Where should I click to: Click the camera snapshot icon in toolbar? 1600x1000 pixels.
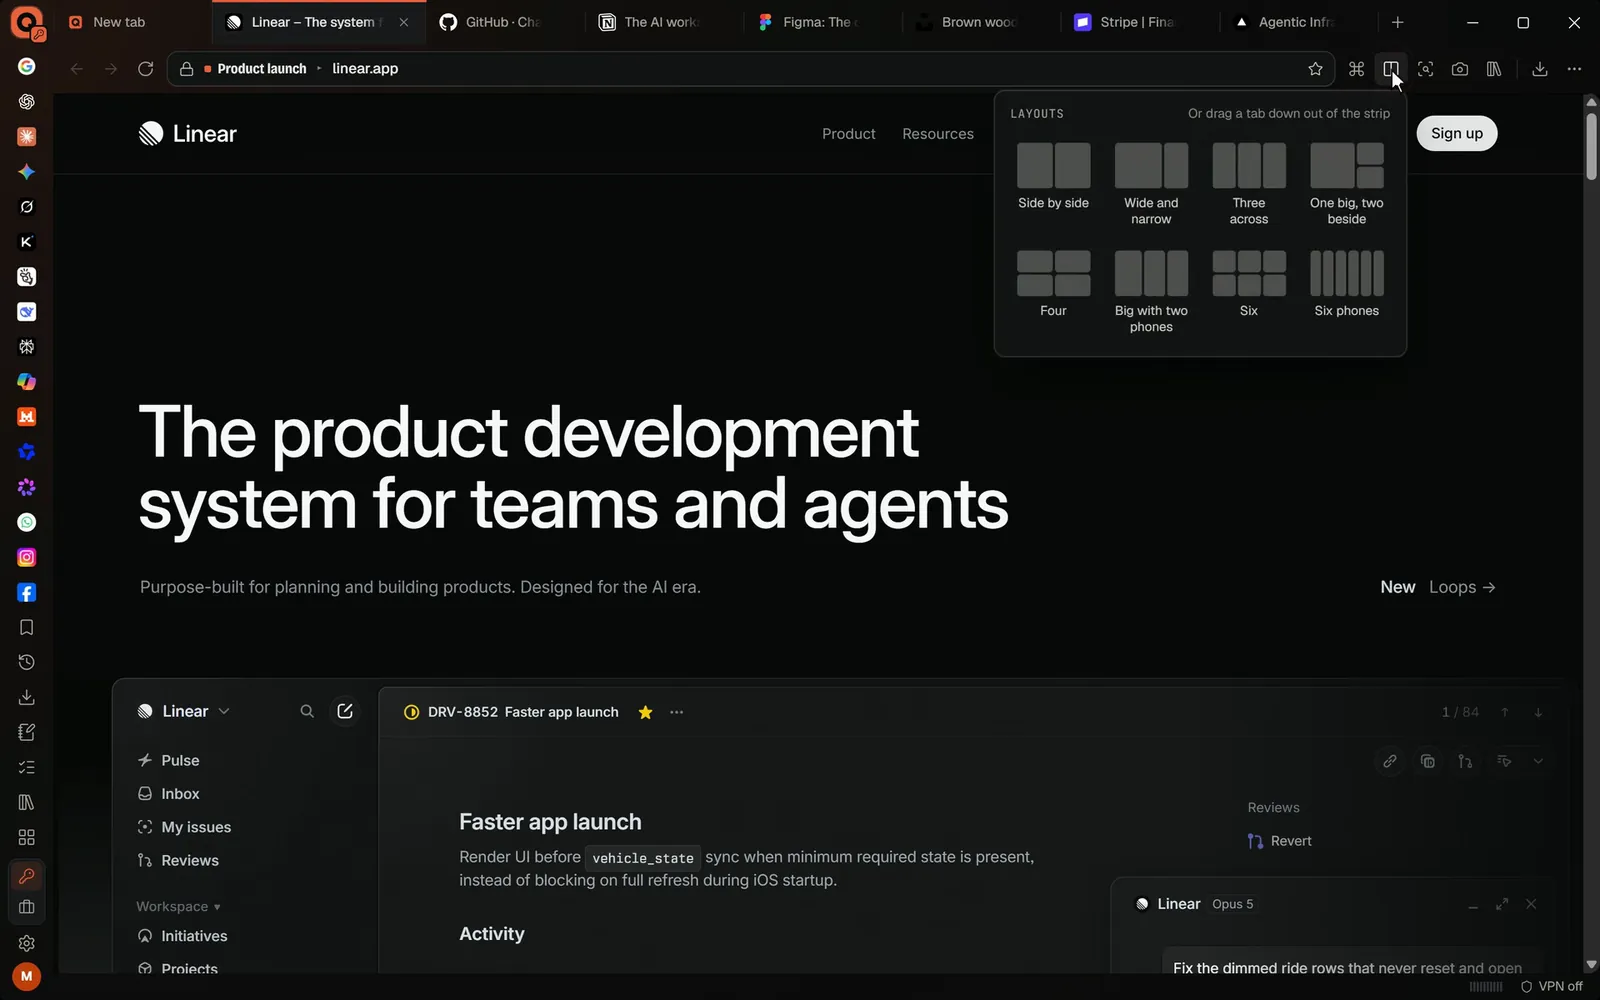1460,69
